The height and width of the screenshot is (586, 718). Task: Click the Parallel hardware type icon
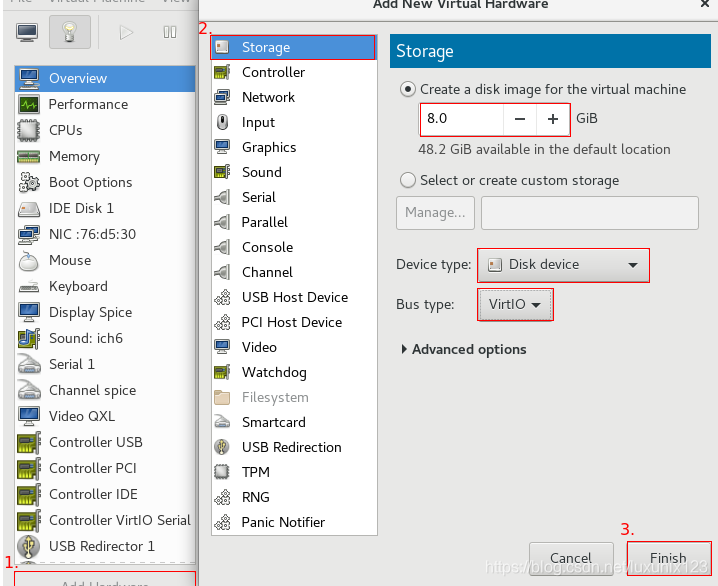tap(222, 222)
